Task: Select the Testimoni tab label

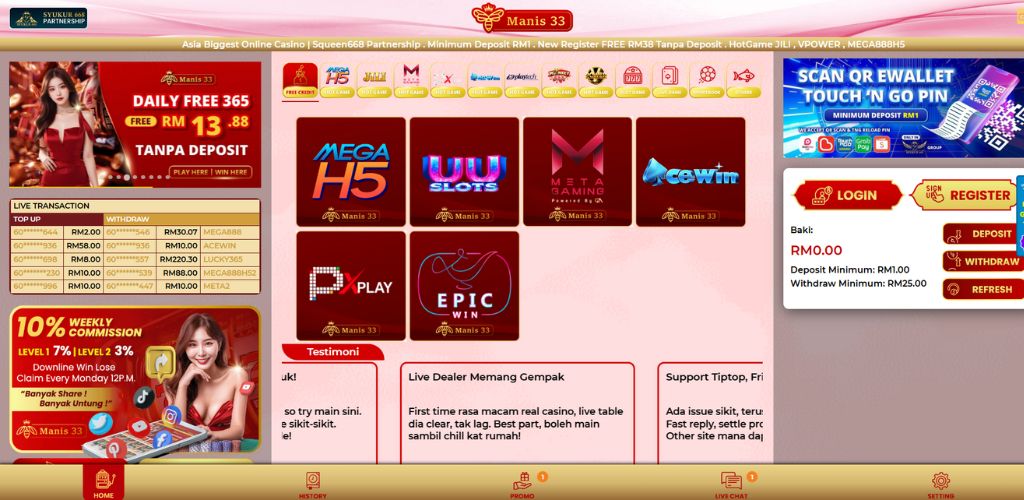Action: pos(333,352)
